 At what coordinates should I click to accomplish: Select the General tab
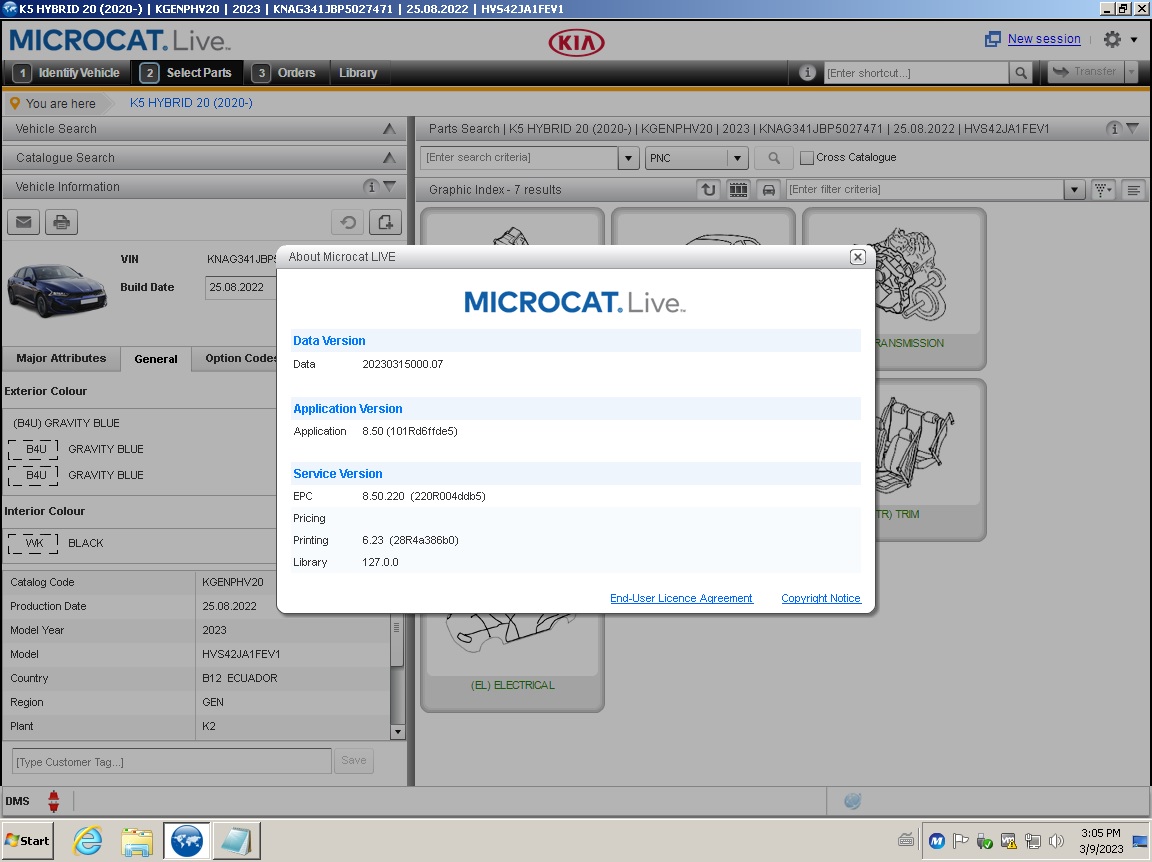(x=156, y=359)
